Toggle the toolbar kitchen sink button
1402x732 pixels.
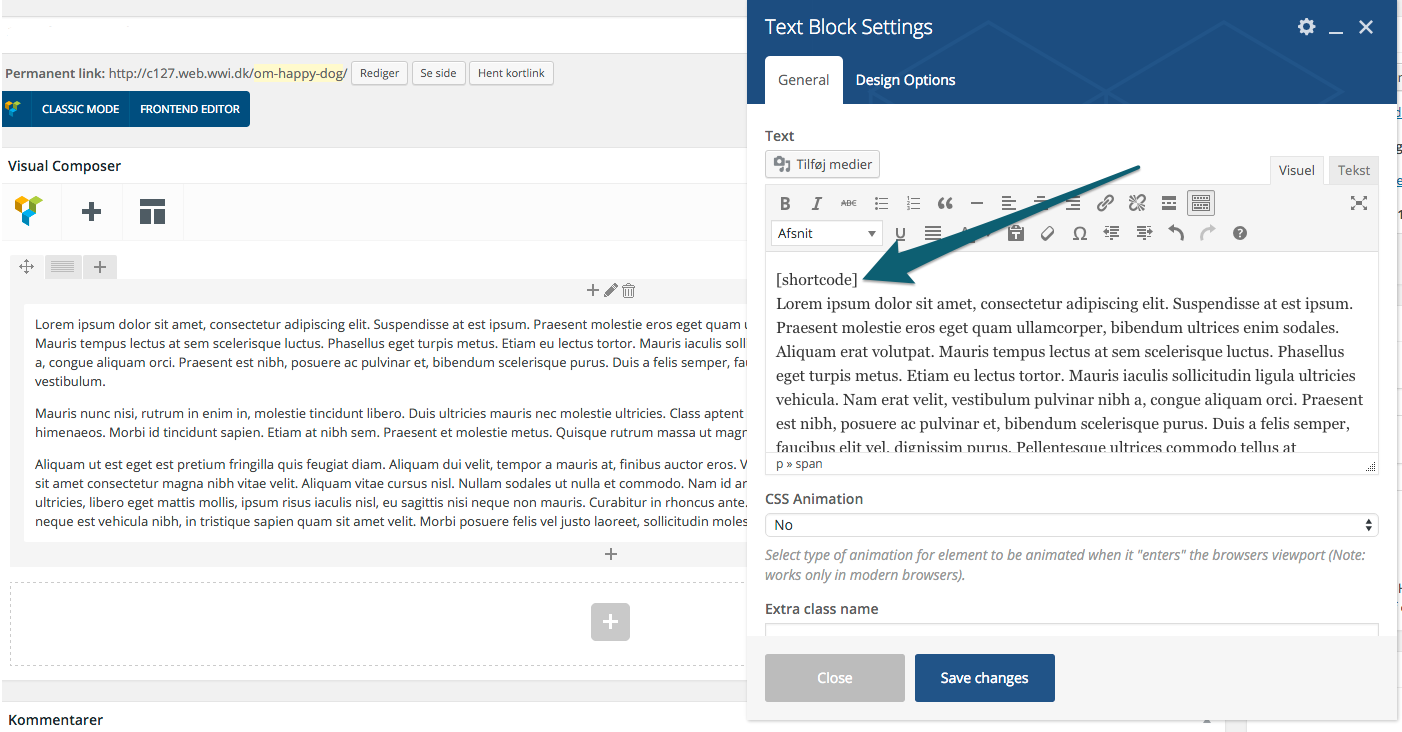click(1200, 204)
